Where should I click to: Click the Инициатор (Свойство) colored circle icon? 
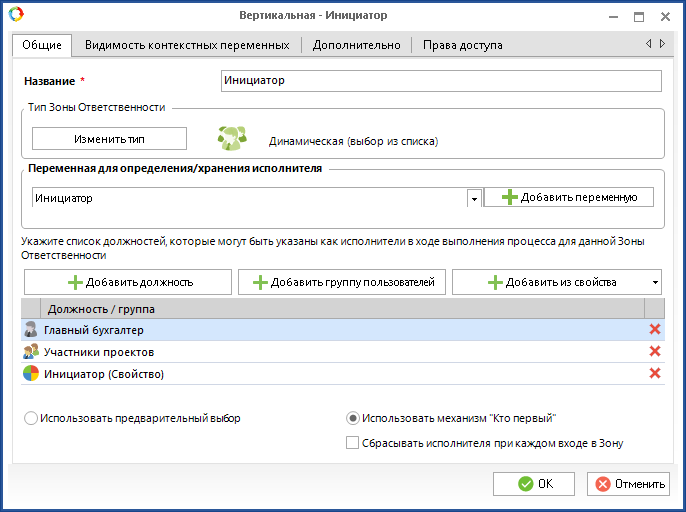31,373
